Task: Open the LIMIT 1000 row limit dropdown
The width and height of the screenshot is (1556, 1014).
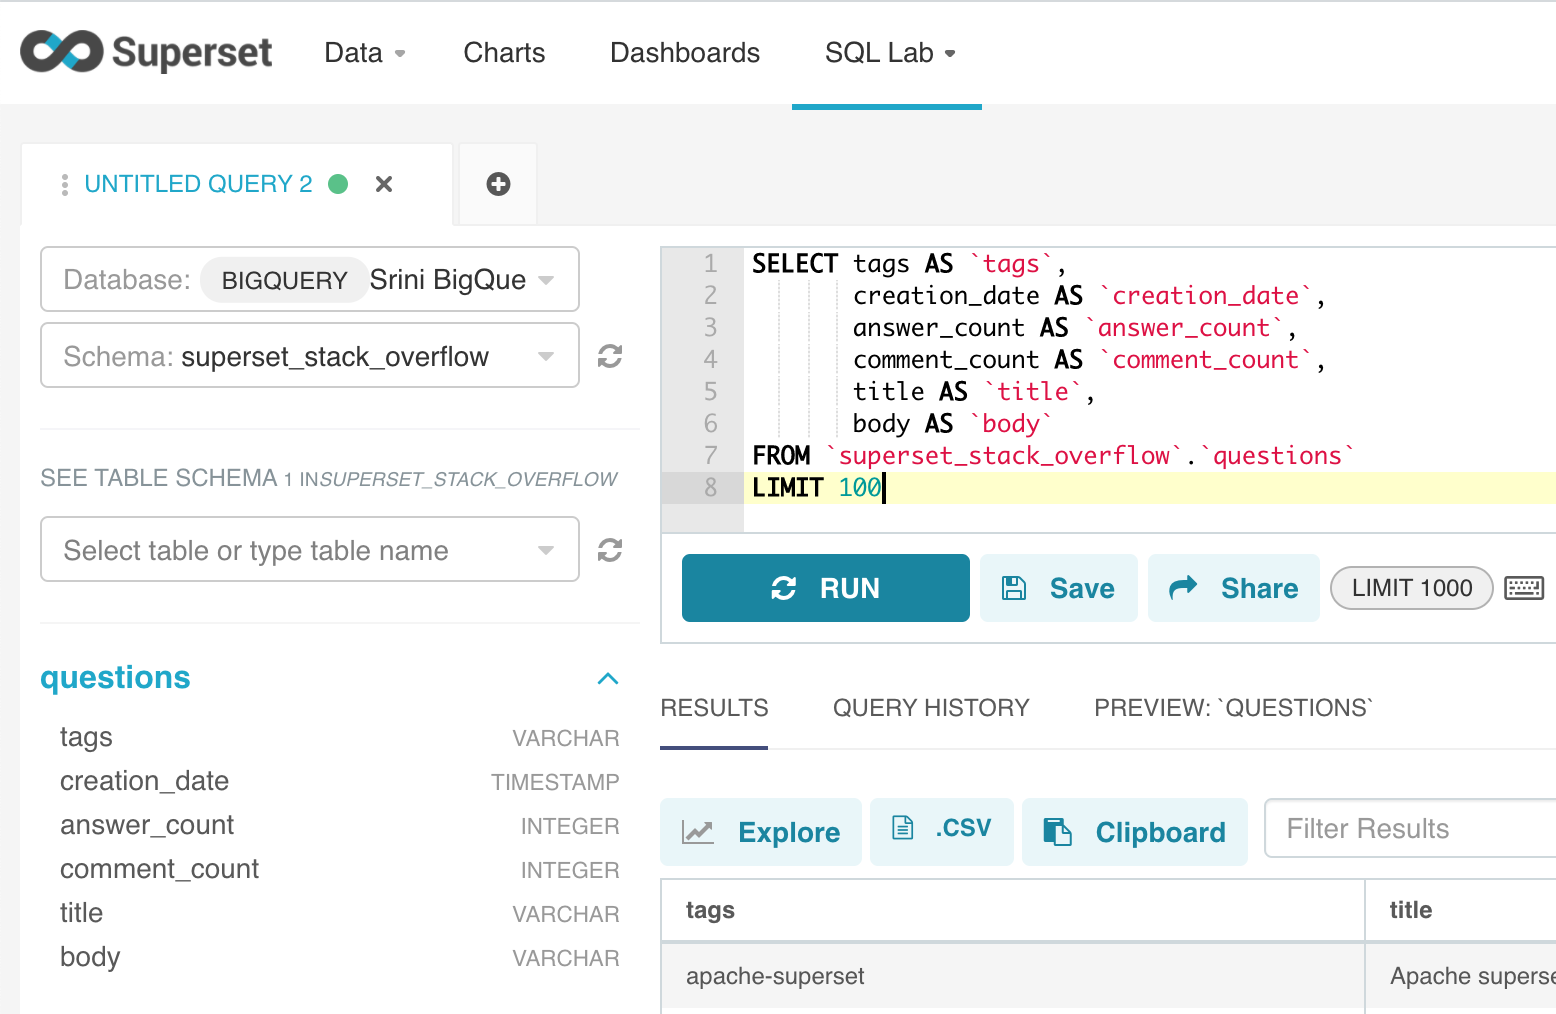Action: click(x=1411, y=588)
